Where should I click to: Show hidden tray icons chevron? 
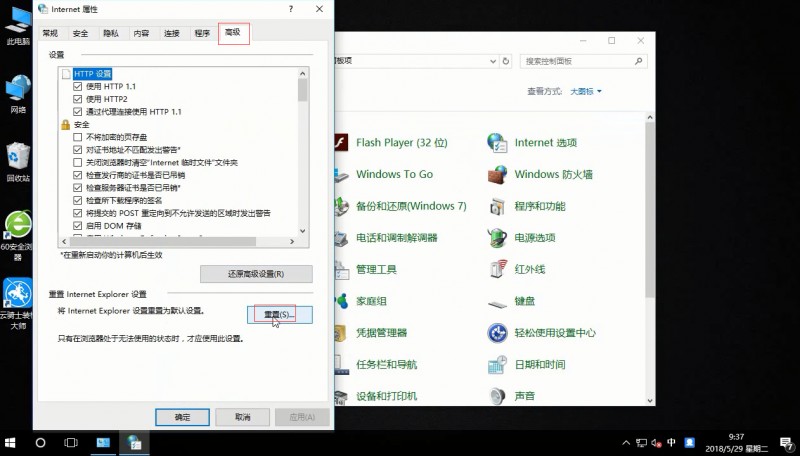pyautogui.click(x=626, y=443)
